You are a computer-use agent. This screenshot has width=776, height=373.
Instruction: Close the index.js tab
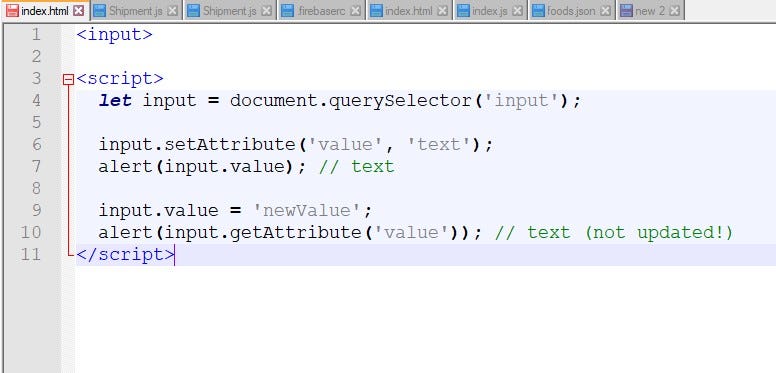(x=517, y=11)
